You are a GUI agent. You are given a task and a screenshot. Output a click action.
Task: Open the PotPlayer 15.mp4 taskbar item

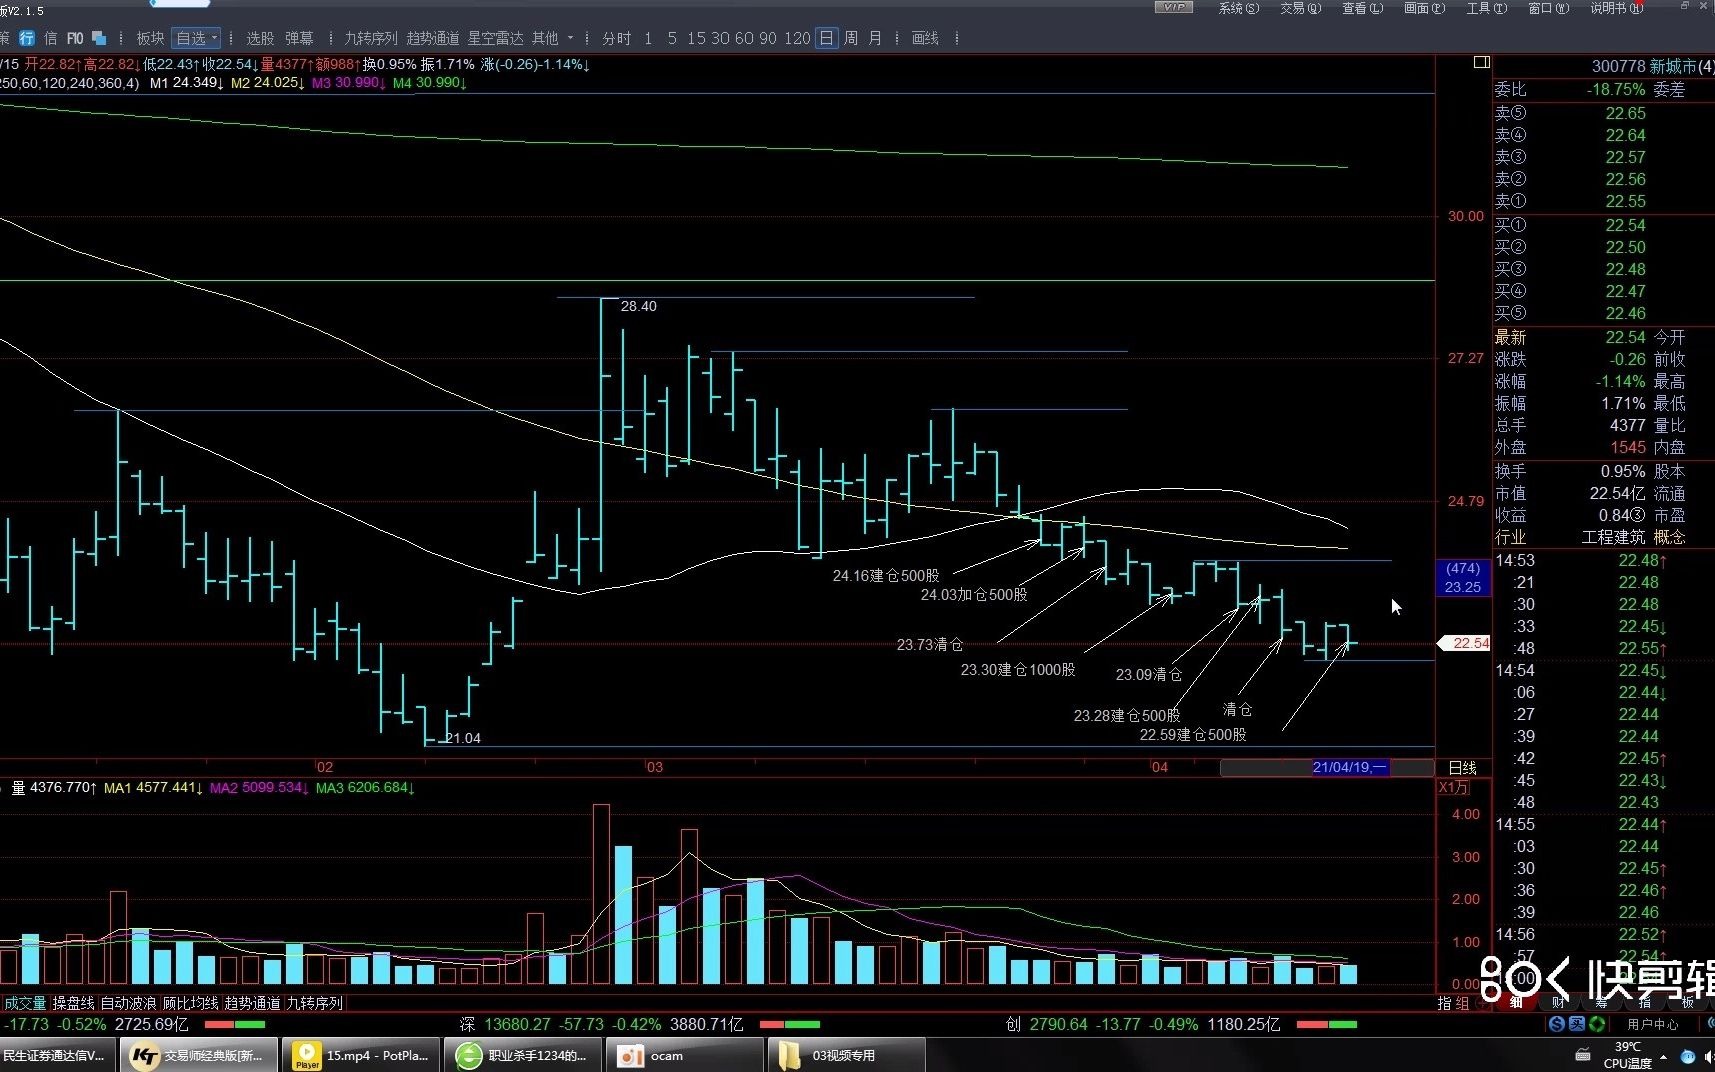pos(363,1055)
